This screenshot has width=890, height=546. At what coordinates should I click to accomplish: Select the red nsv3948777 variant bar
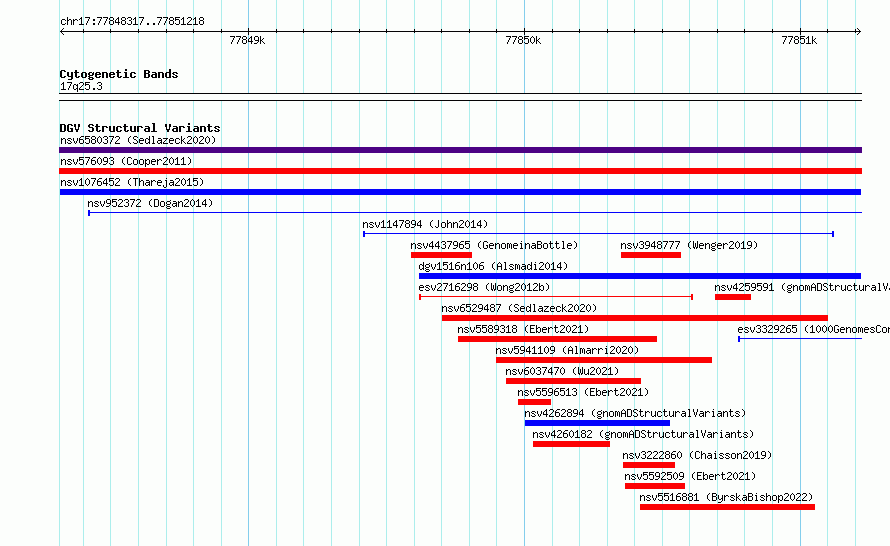coord(650,255)
